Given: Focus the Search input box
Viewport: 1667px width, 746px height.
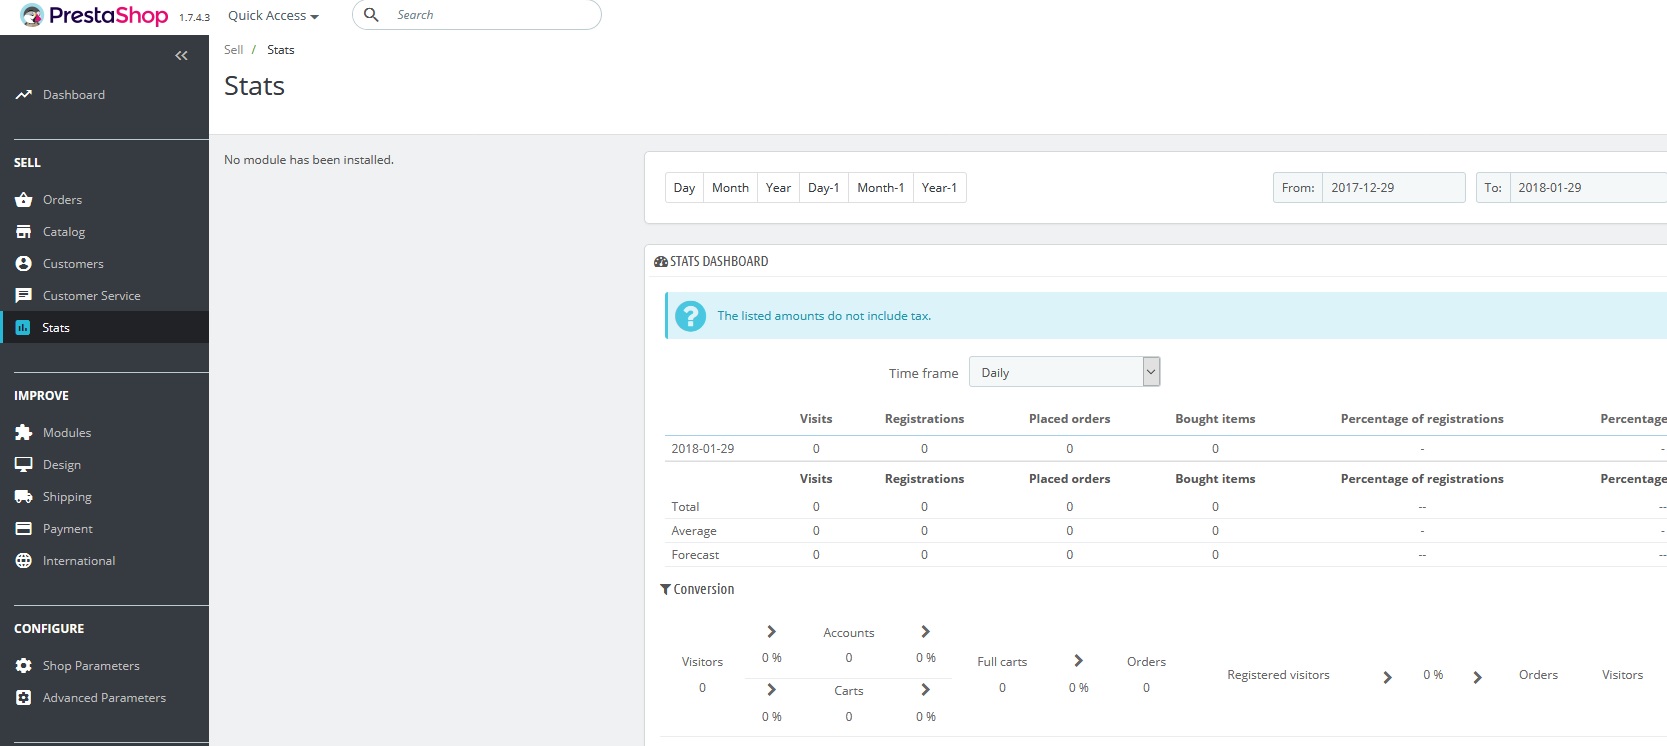Looking at the screenshot, I should coord(477,15).
